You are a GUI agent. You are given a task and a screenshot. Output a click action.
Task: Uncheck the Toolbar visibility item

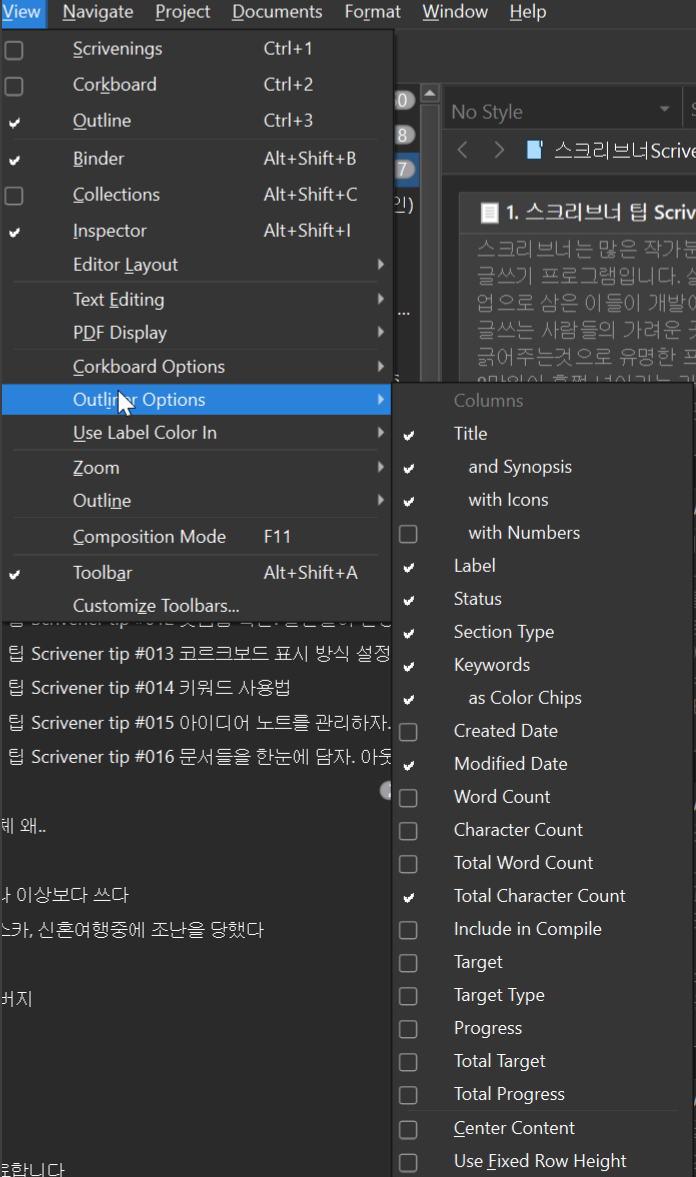[x=14, y=573]
